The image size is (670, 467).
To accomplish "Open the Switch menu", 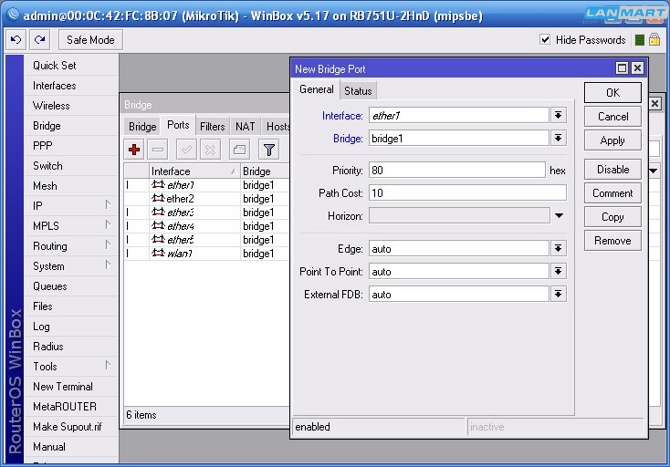I will point(71,166).
